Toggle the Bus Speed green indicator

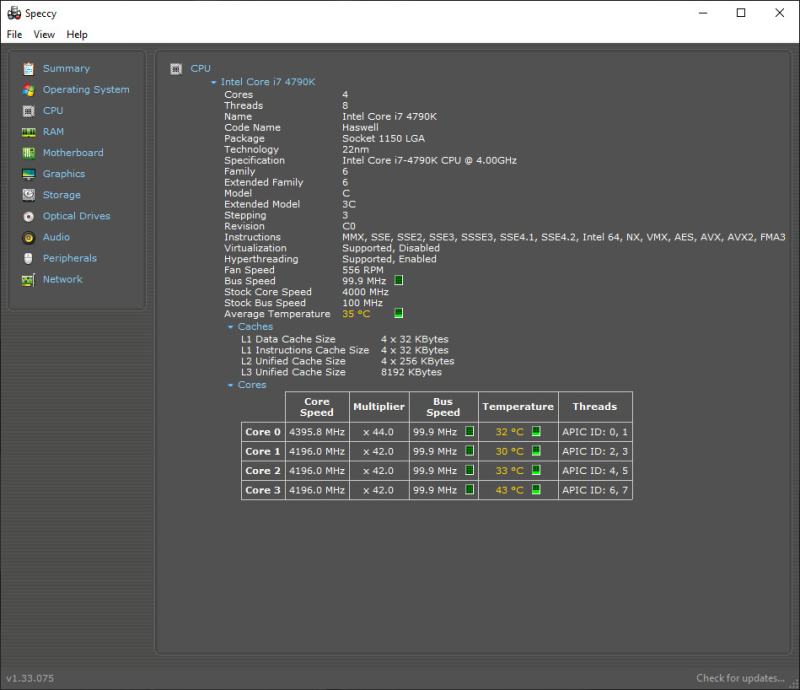pos(399,281)
